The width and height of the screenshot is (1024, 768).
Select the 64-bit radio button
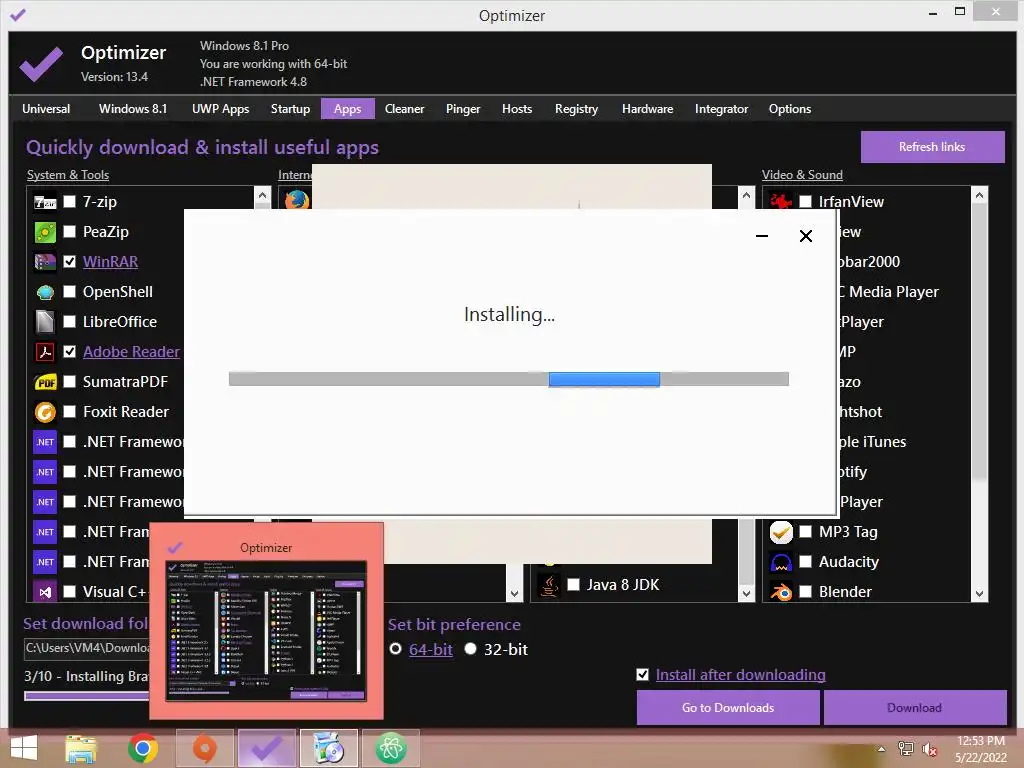(395, 649)
